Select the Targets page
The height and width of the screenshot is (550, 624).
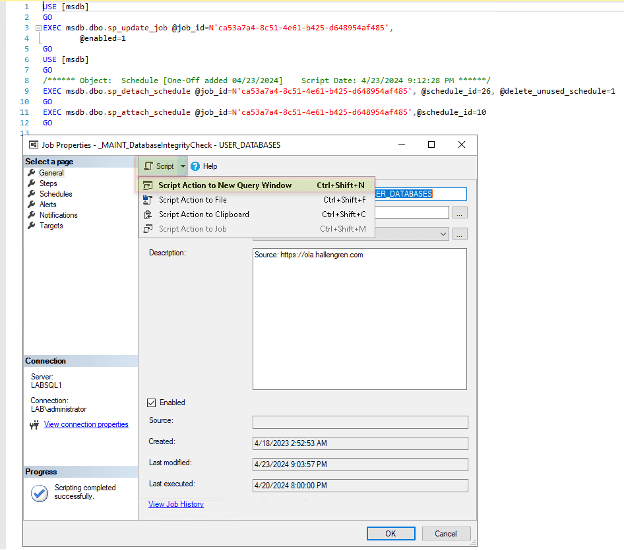pyautogui.click(x=51, y=225)
